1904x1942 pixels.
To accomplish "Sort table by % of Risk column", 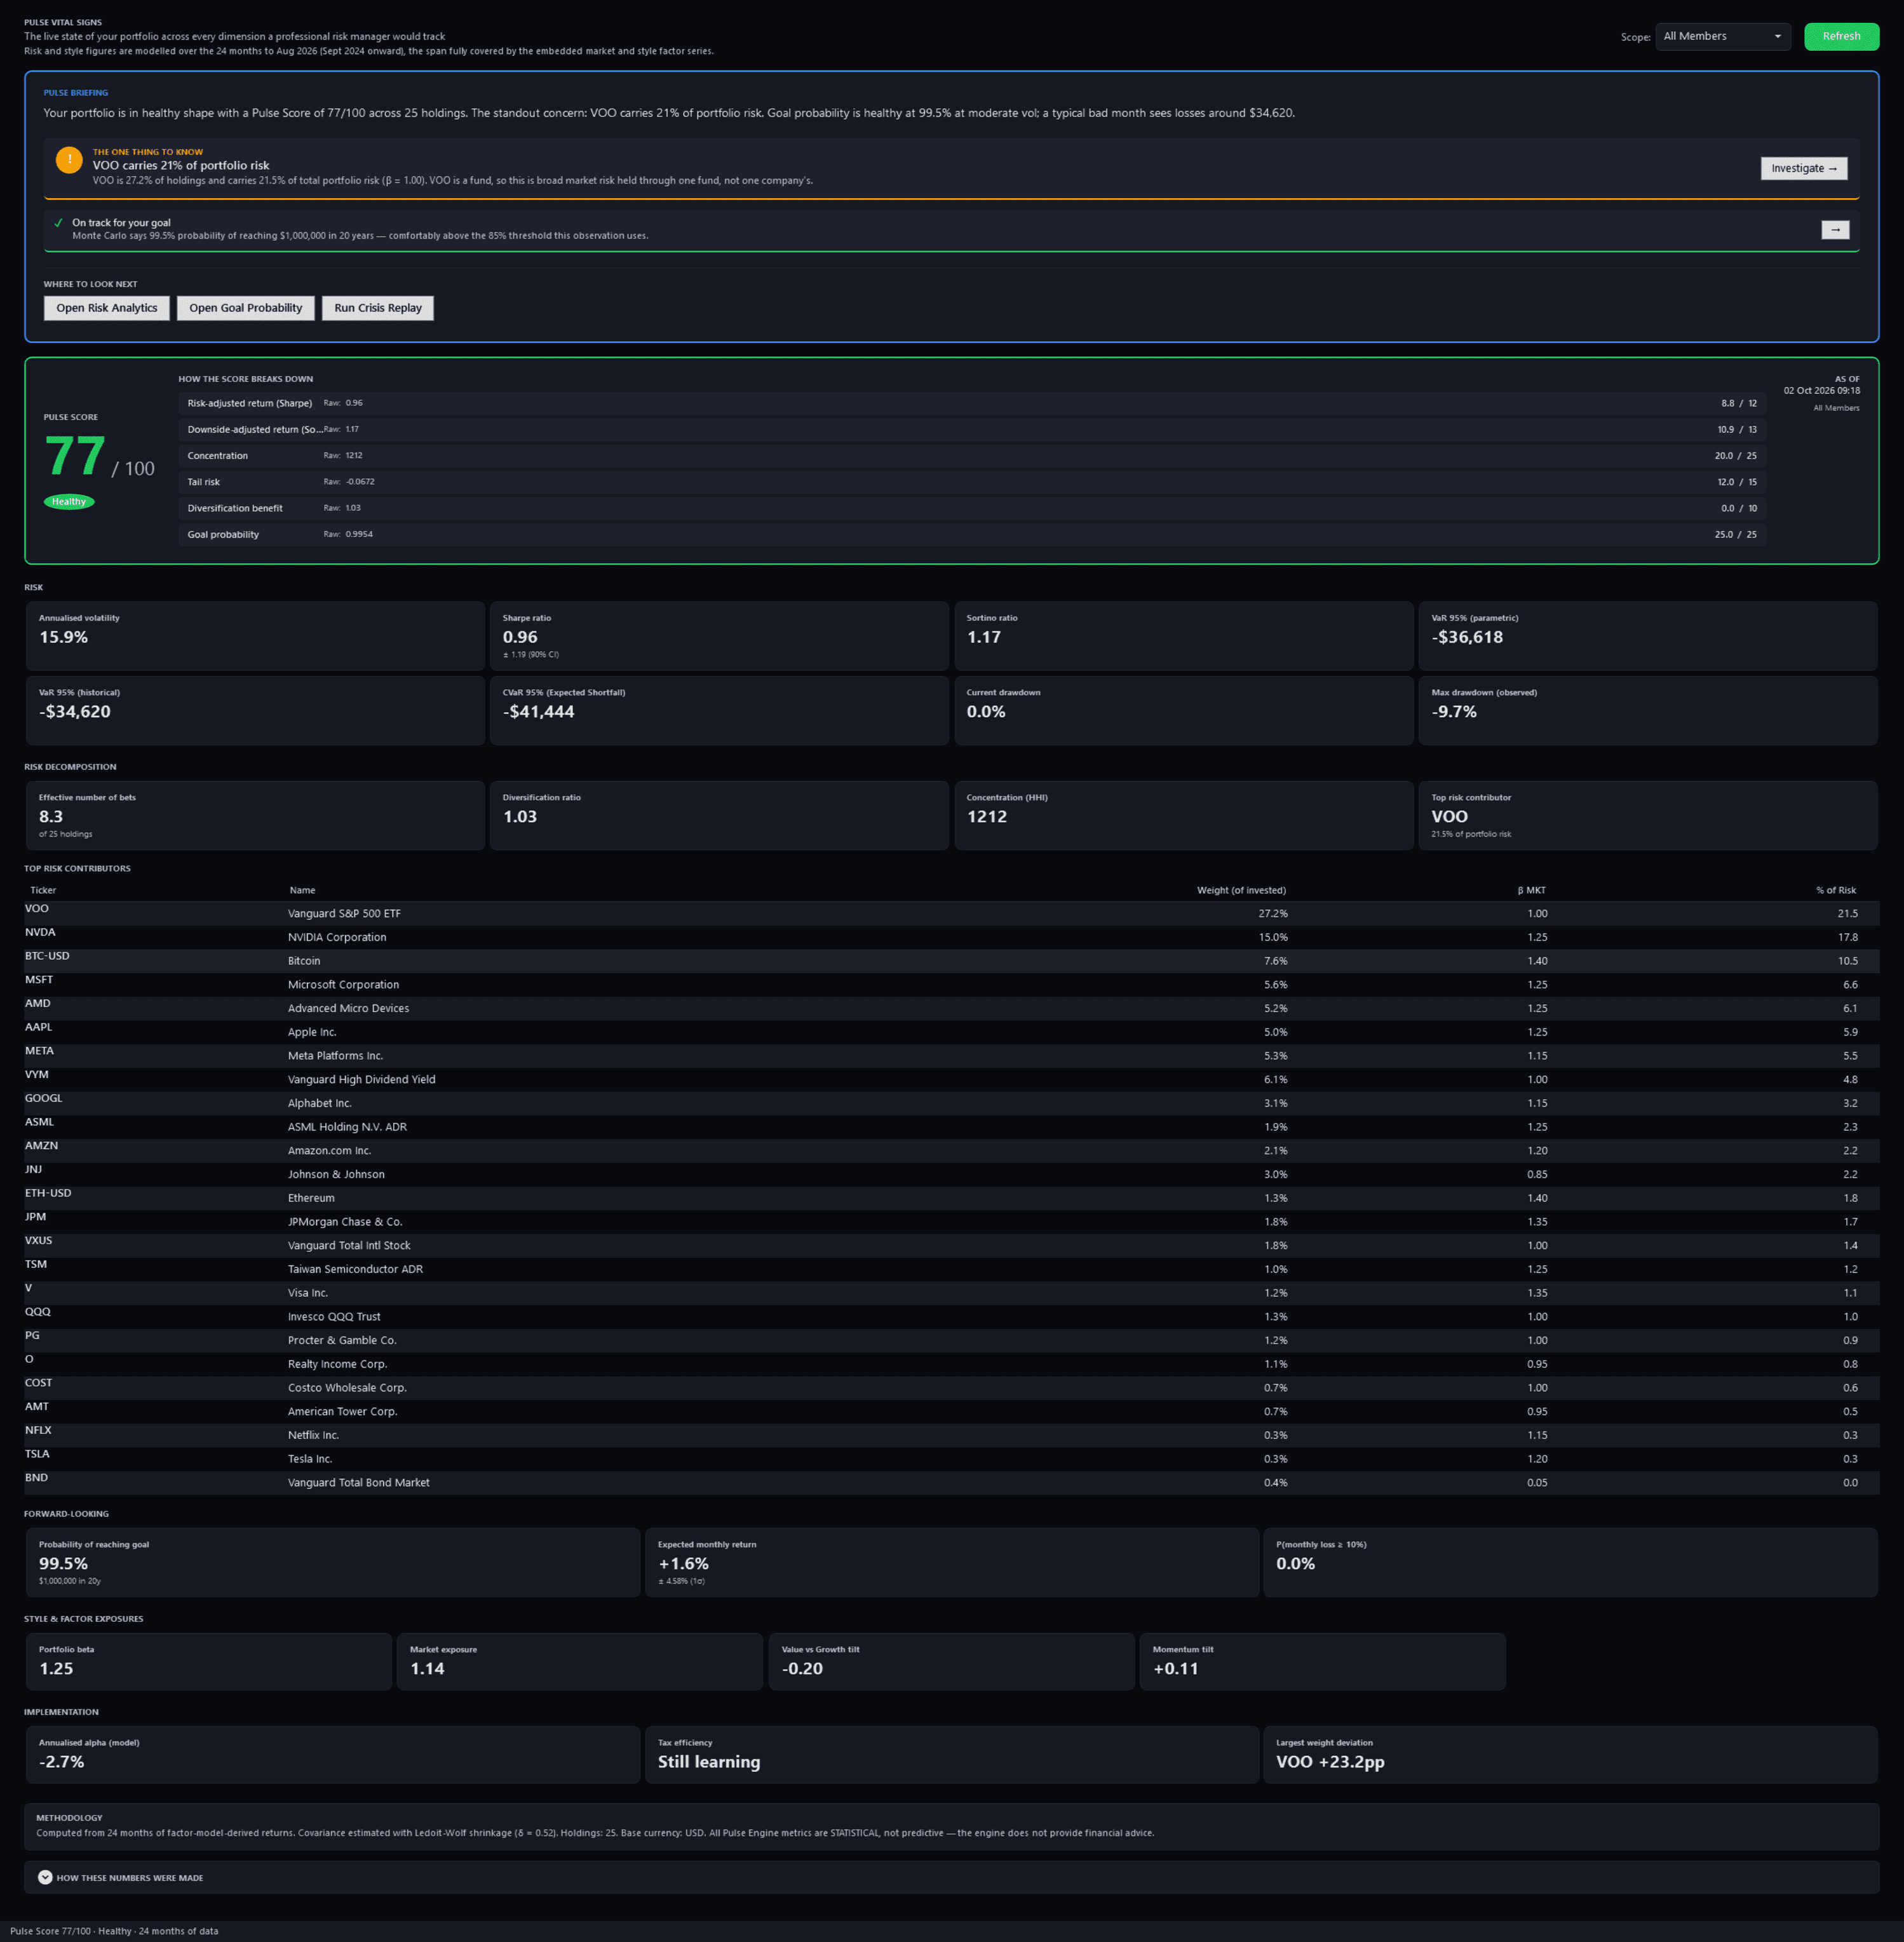I will [1836, 890].
